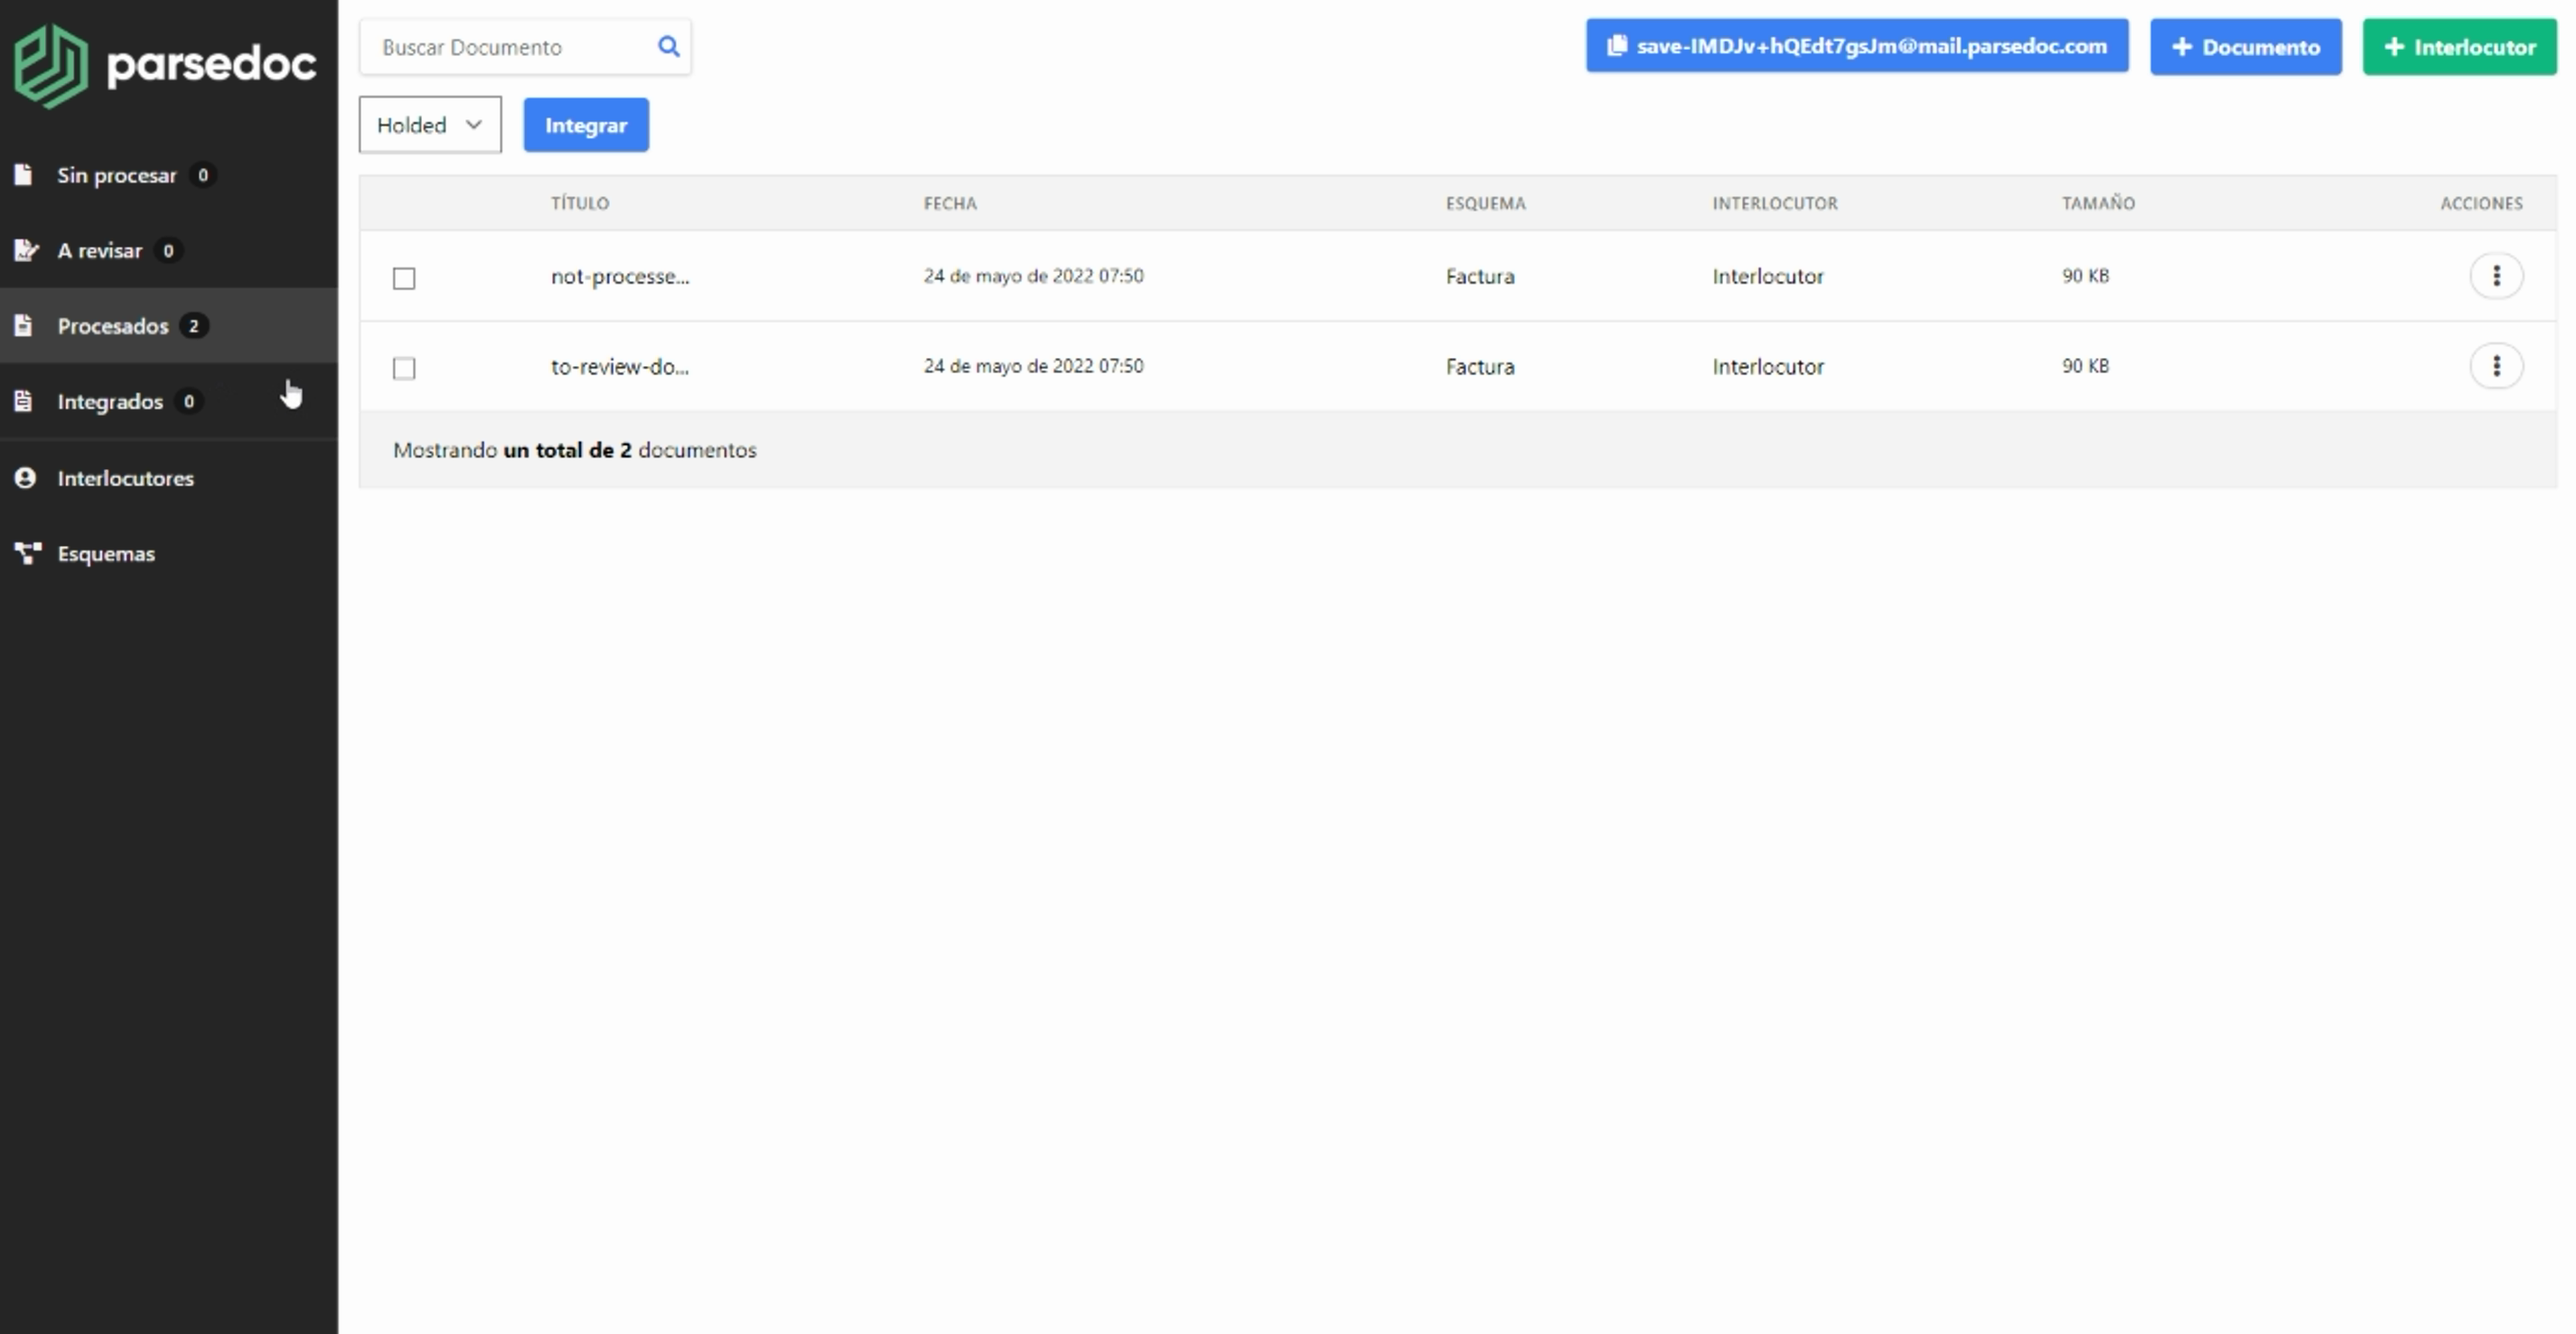Open the Holded integration dropdown

pos(430,125)
